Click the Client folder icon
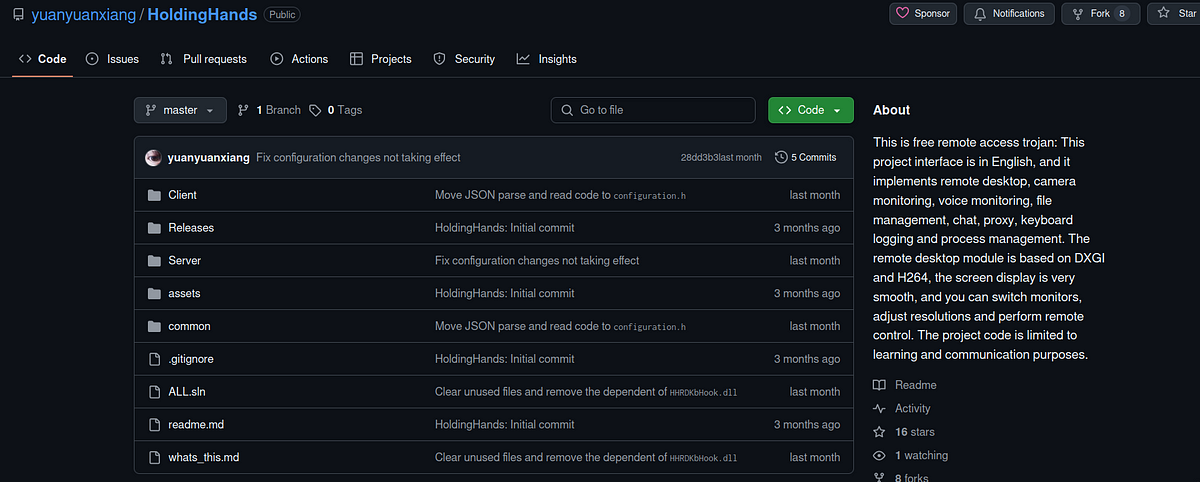 pyautogui.click(x=154, y=195)
